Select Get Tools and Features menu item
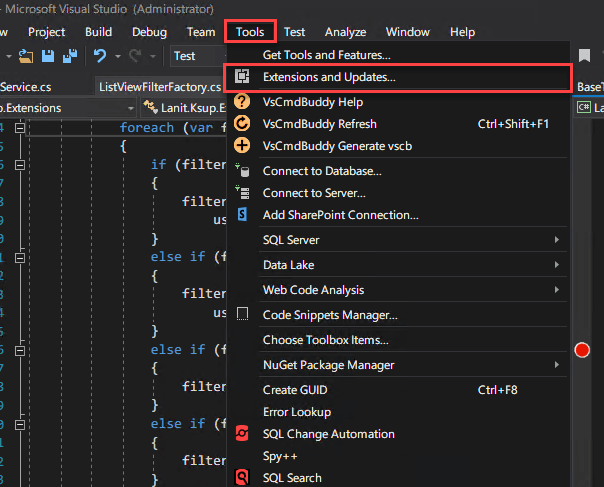Viewport: 604px width, 487px height. [x=326, y=55]
